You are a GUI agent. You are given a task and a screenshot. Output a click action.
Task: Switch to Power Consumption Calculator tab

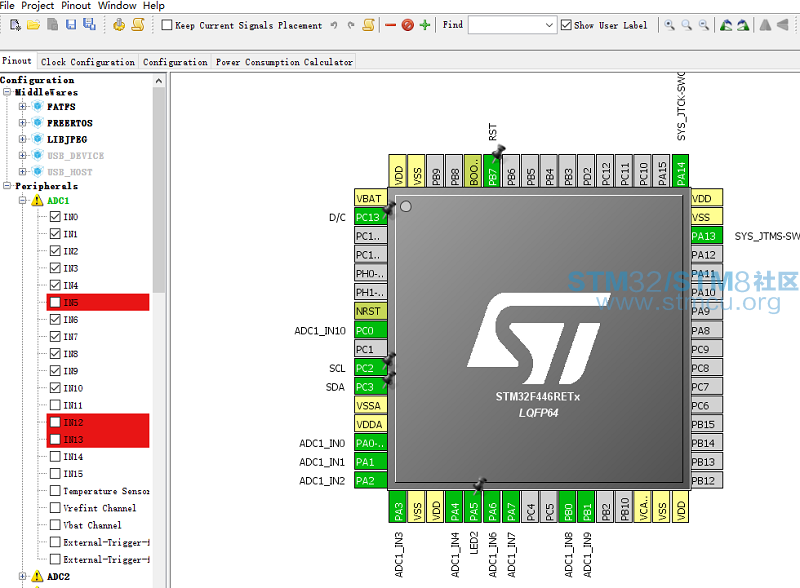click(284, 62)
